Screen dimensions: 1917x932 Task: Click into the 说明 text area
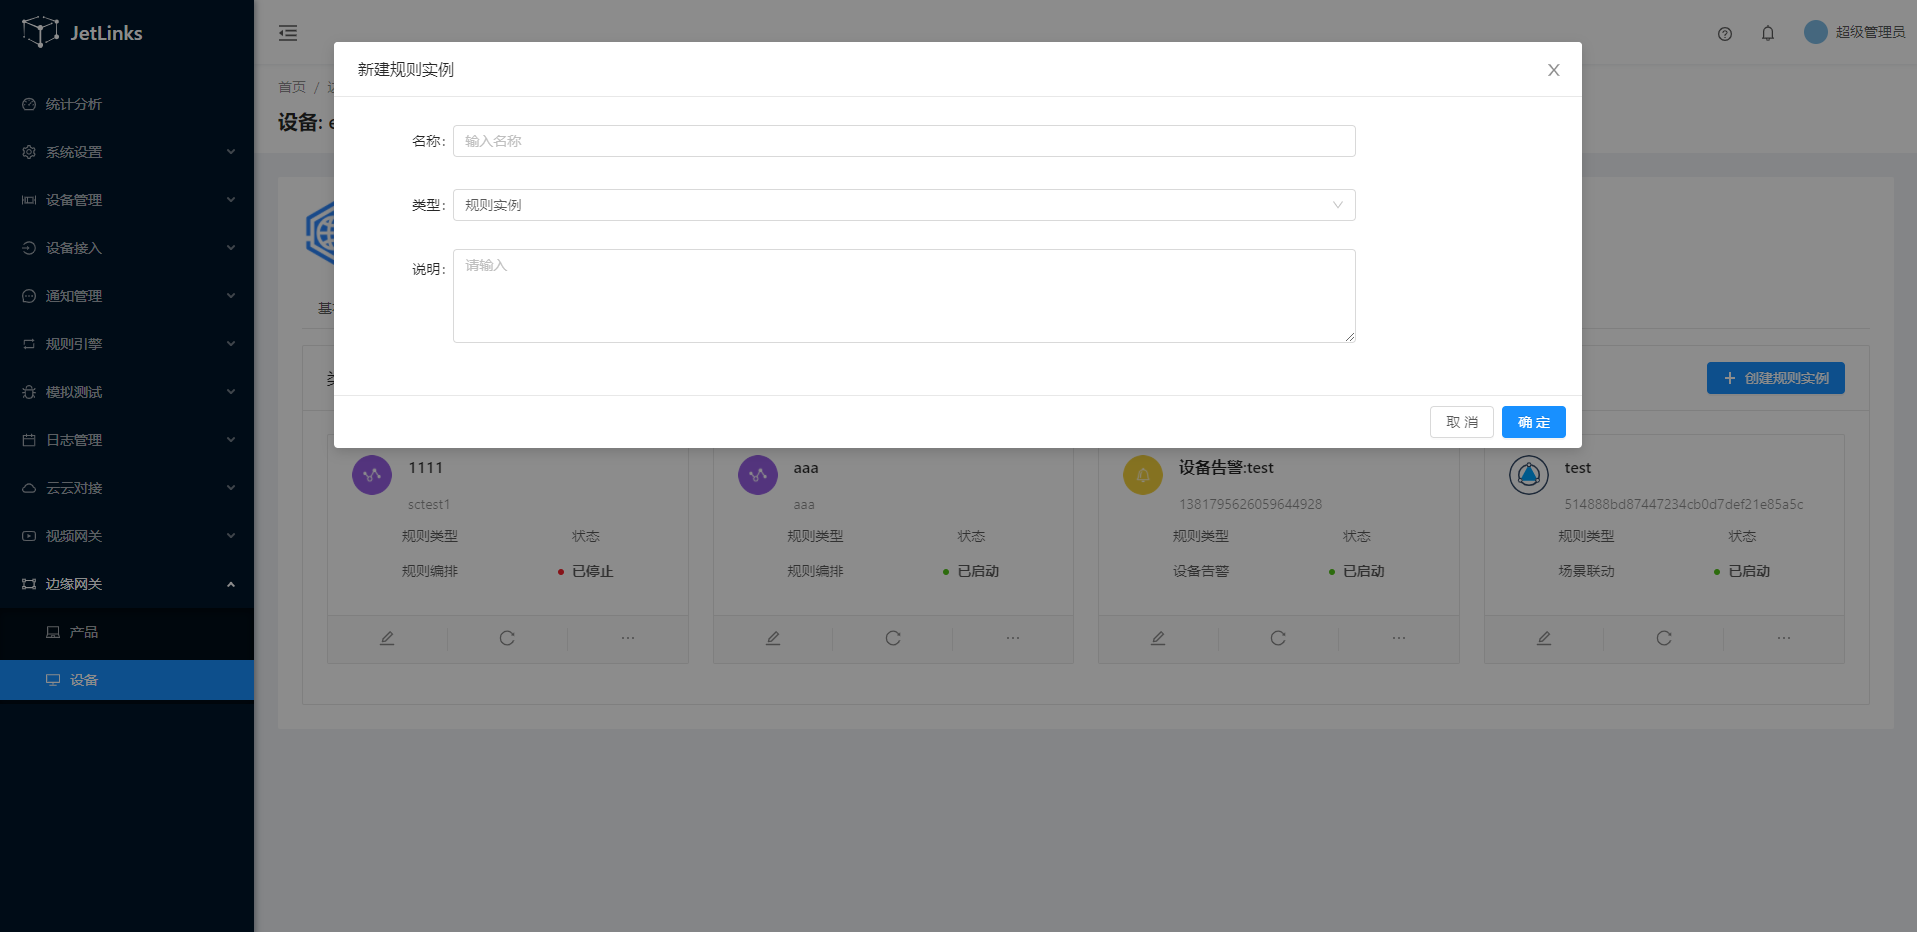903,296
